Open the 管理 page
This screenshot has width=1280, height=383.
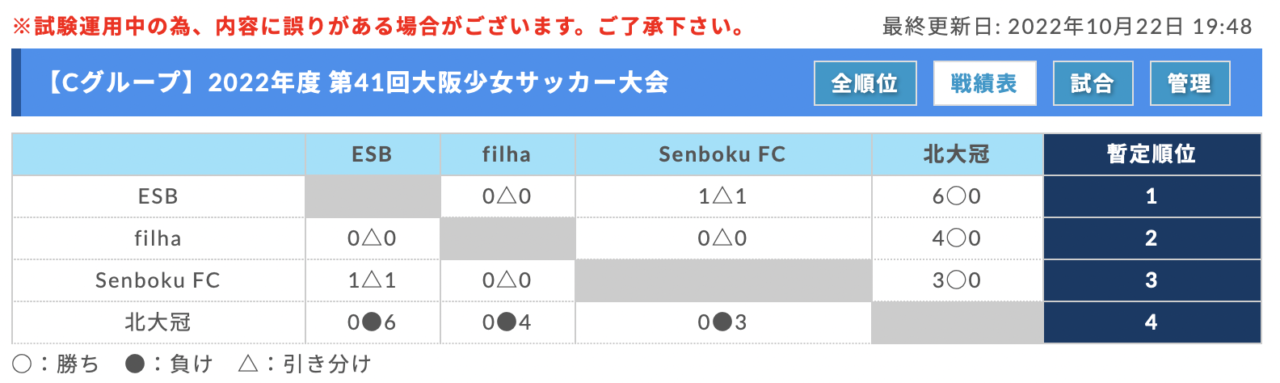tap(1189, 84)
